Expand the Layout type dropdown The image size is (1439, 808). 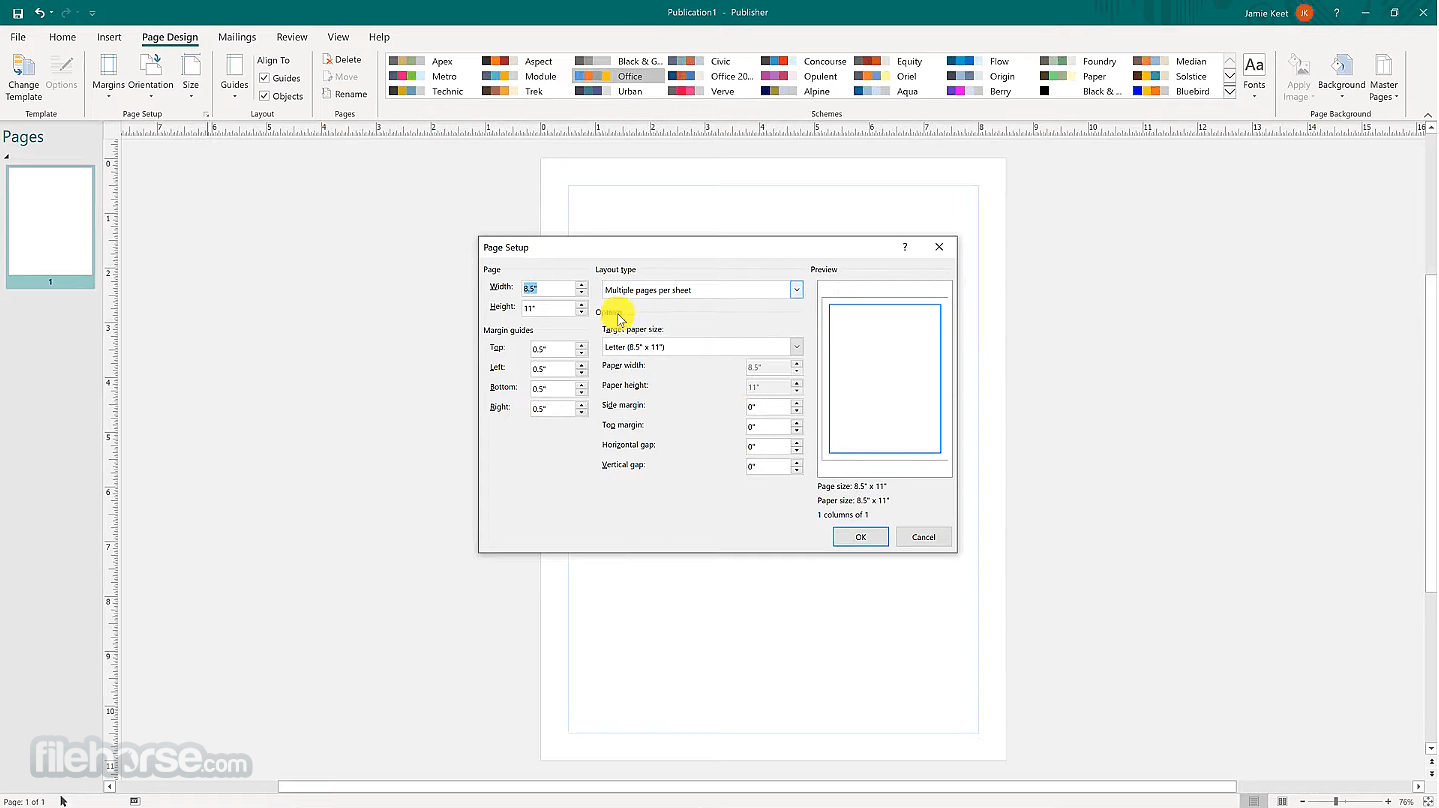click(x=797, y=290)
